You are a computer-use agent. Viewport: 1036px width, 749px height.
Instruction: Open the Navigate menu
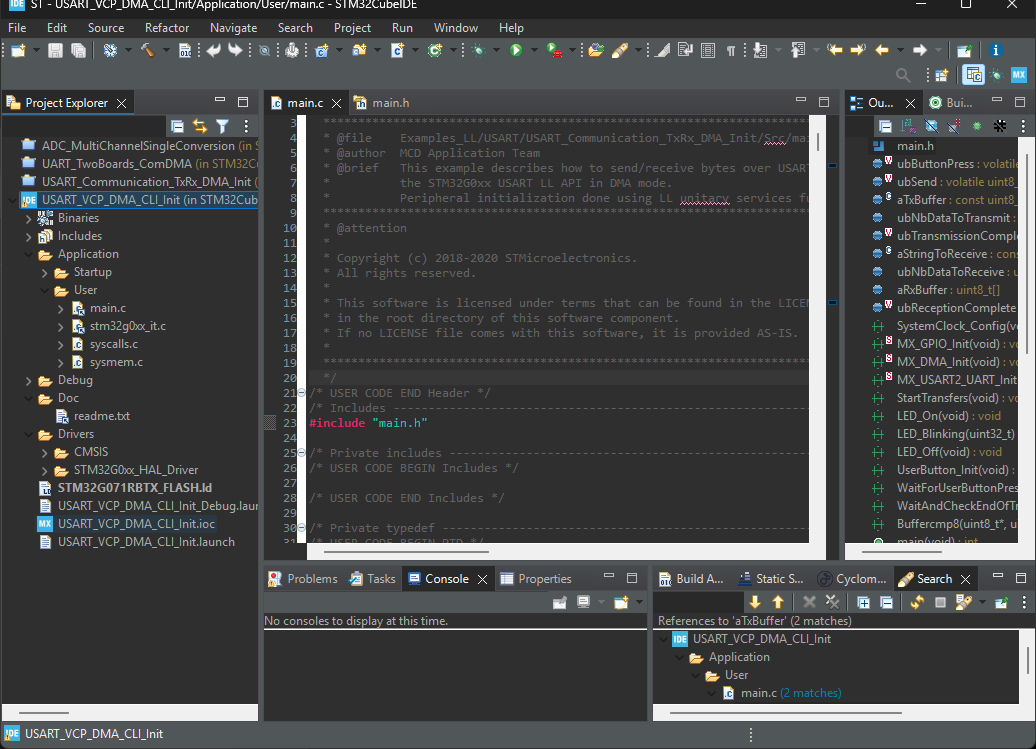tap(233, 27)
